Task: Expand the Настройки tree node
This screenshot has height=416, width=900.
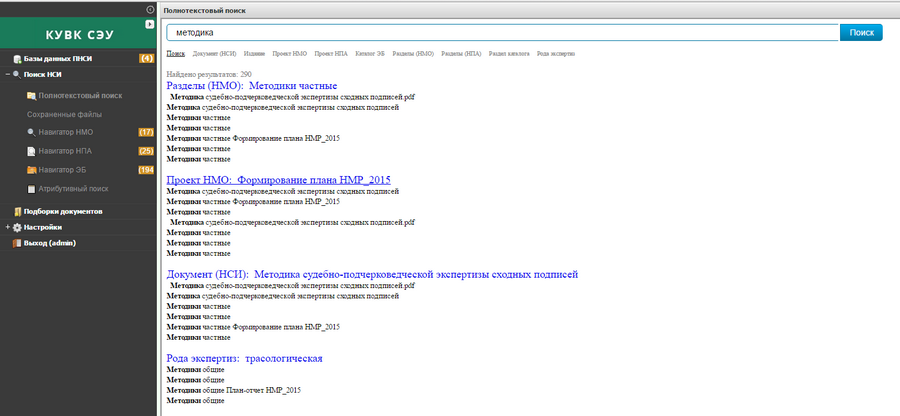Action: [7, 227]
